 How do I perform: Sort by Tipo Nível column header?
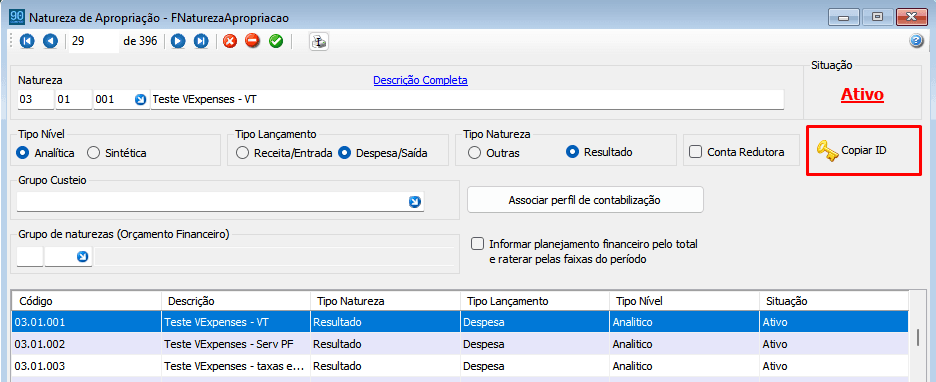point(684,301)
